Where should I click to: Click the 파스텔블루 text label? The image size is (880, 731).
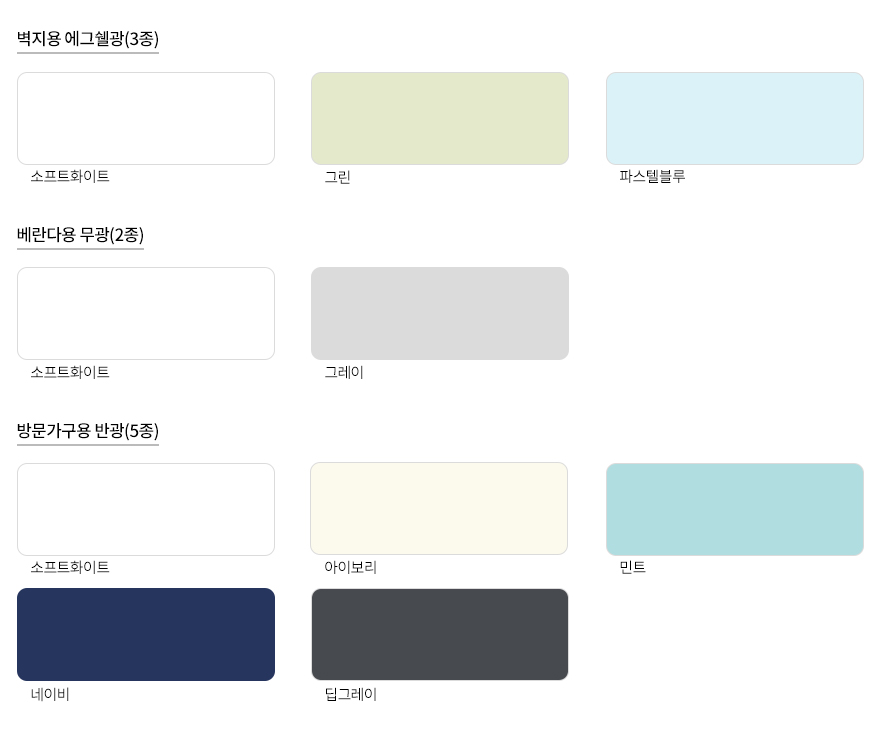click(x=652, y=176)
